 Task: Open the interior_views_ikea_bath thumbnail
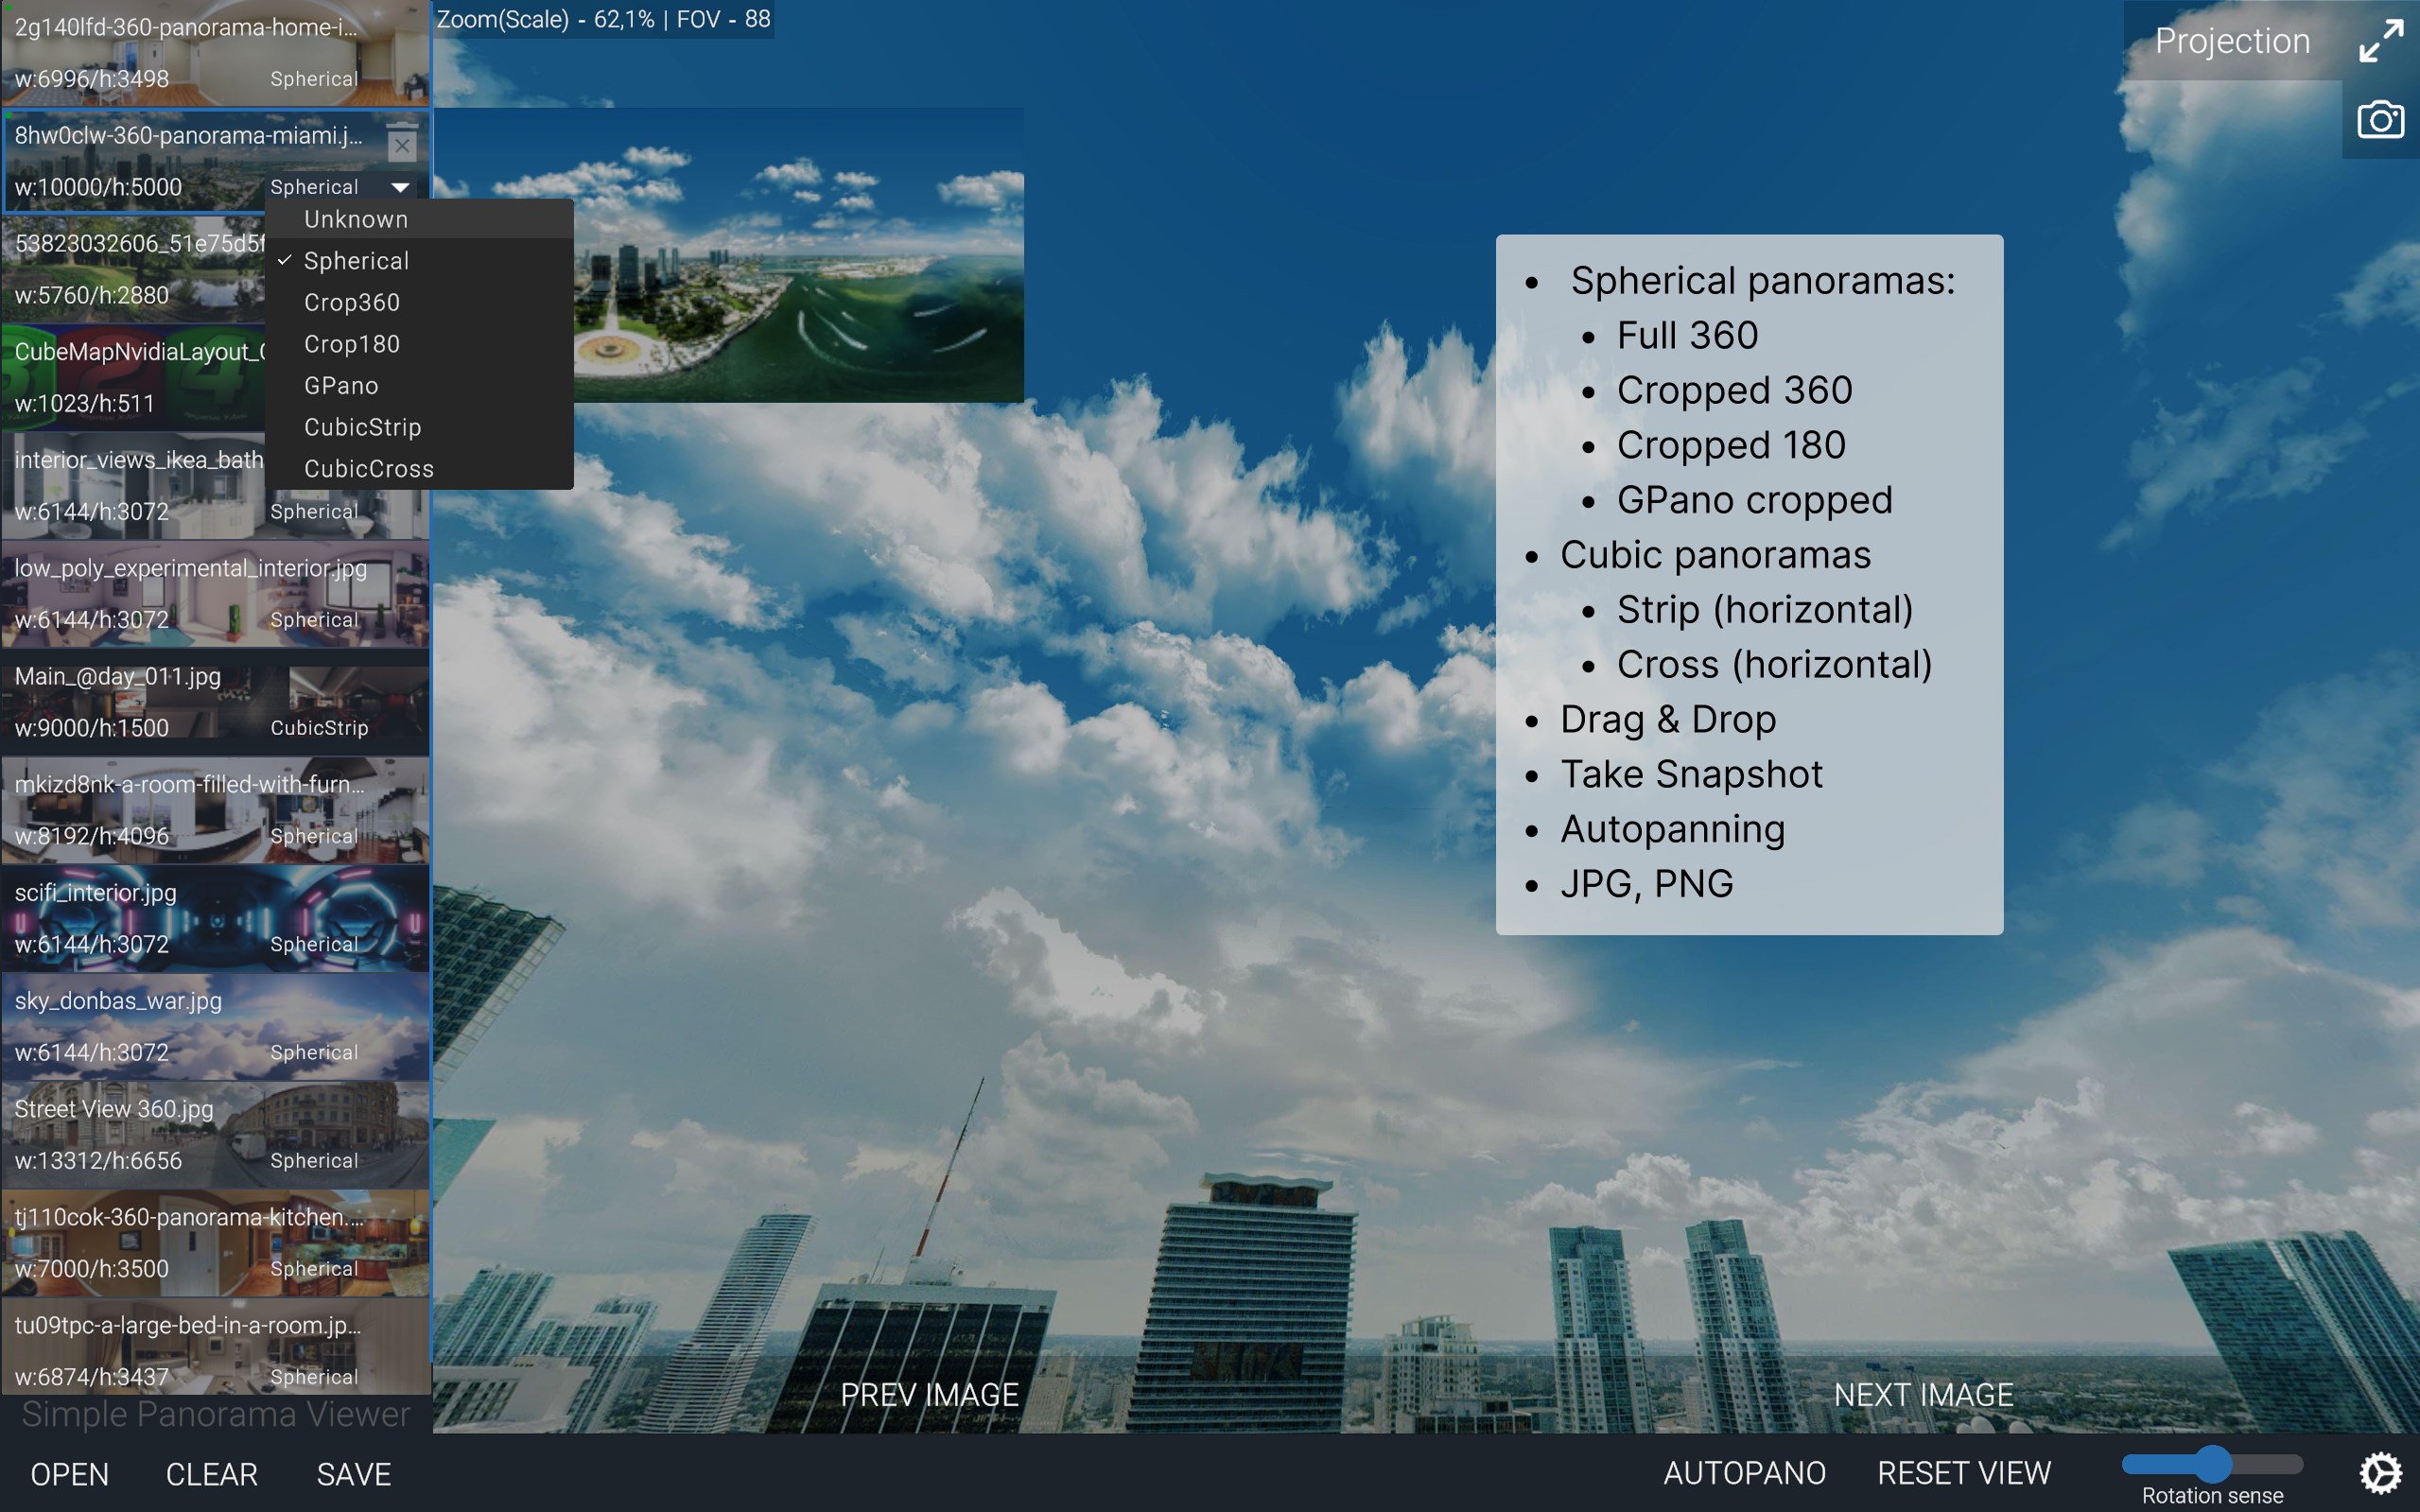click(215, 485)
